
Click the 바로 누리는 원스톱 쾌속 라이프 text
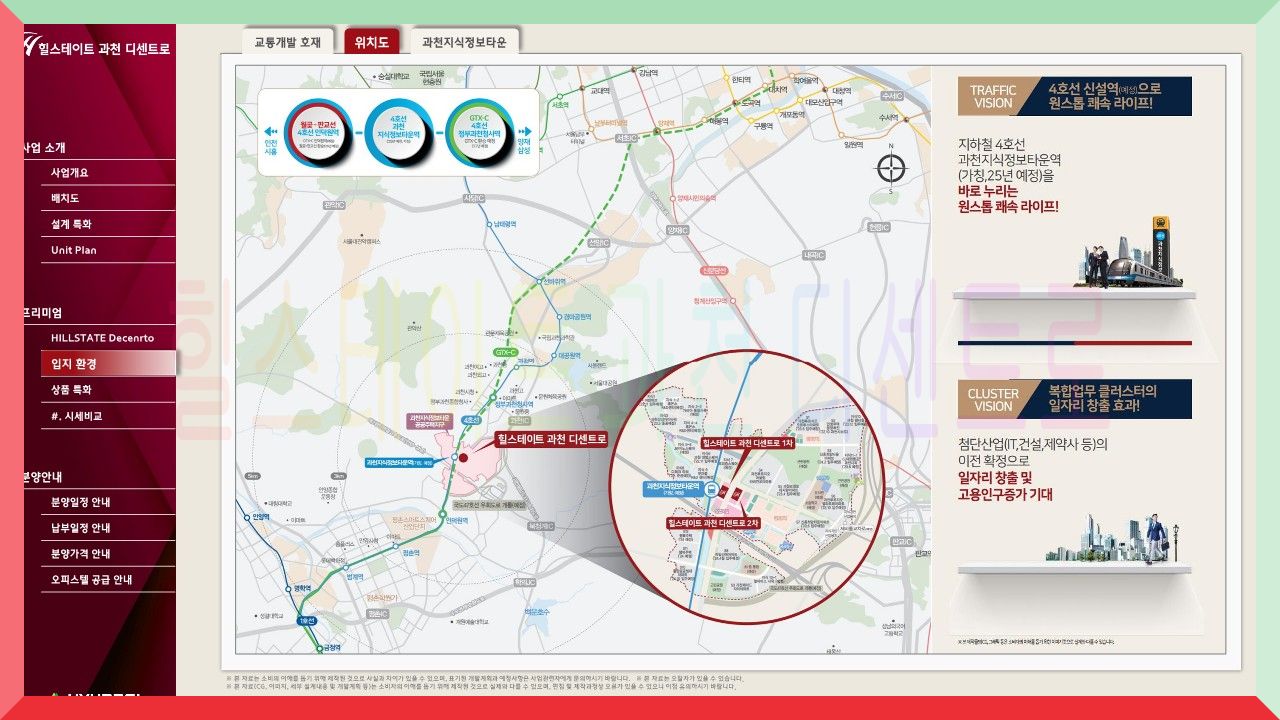click(1007, 199)
